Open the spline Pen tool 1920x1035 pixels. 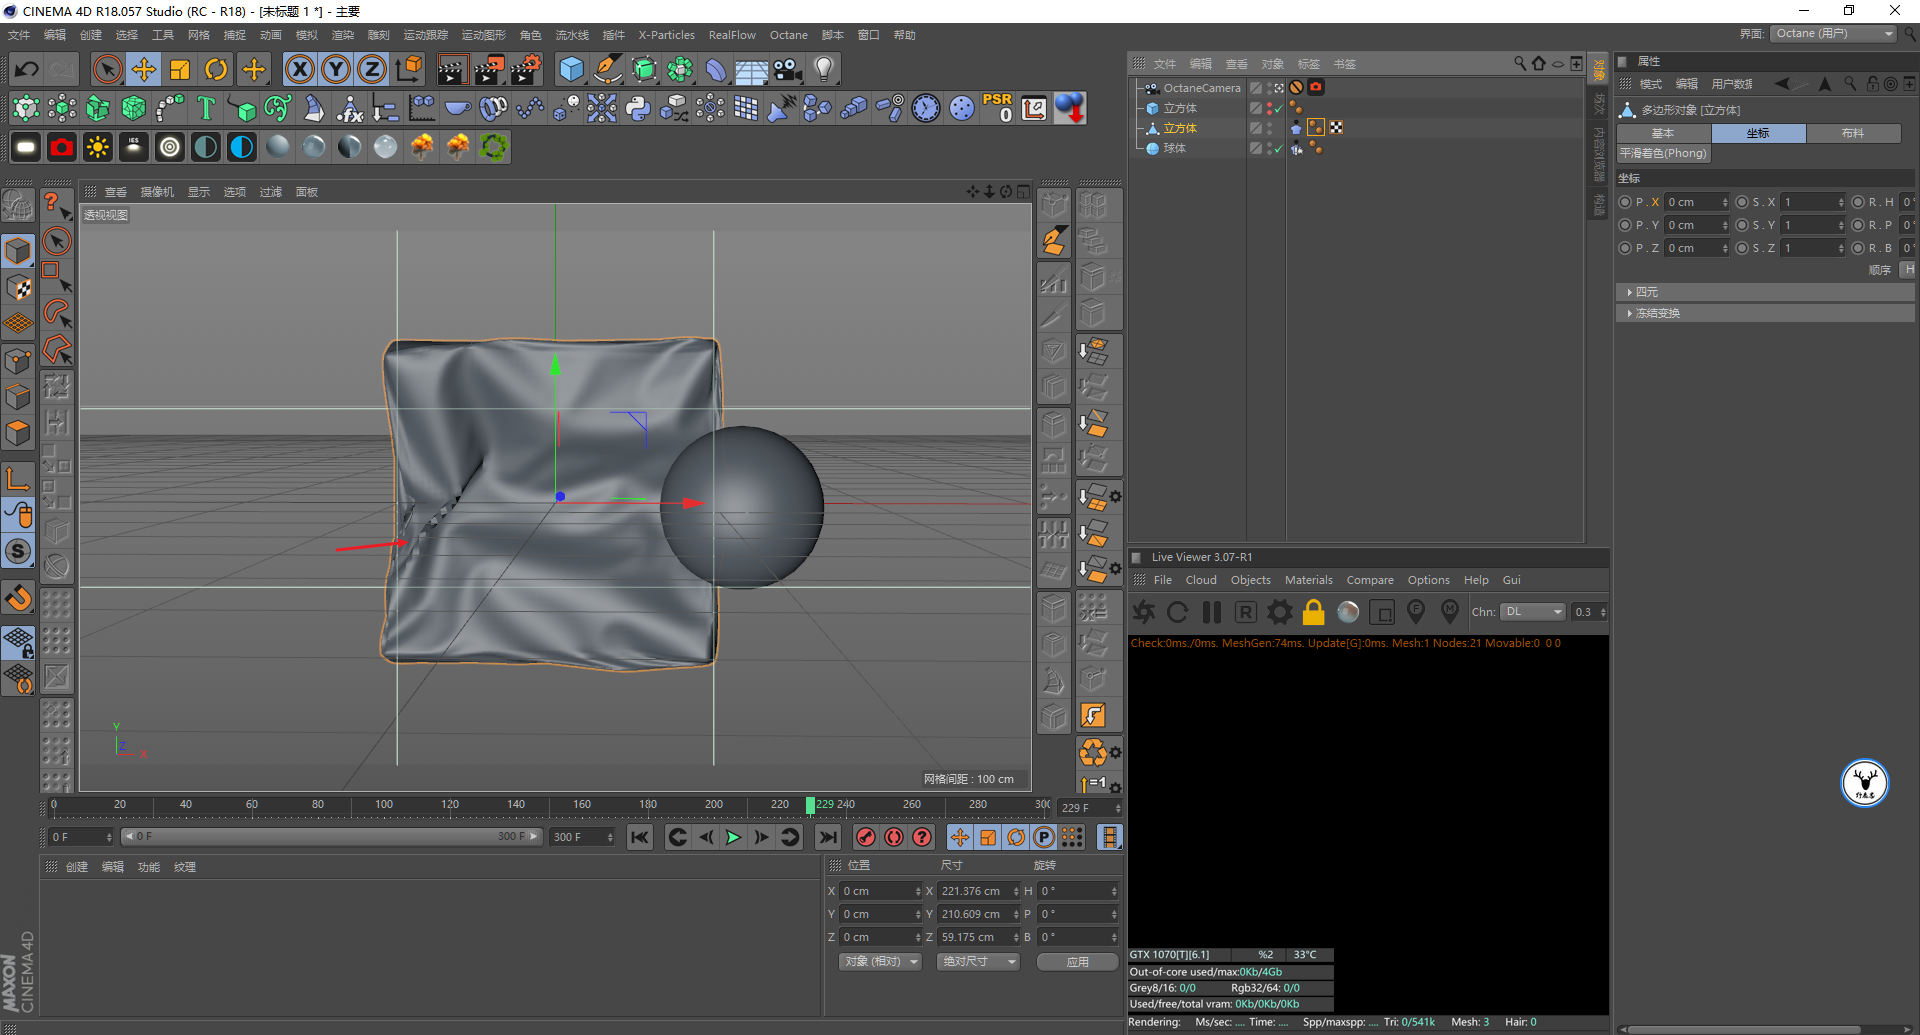(x=607, y=69)
